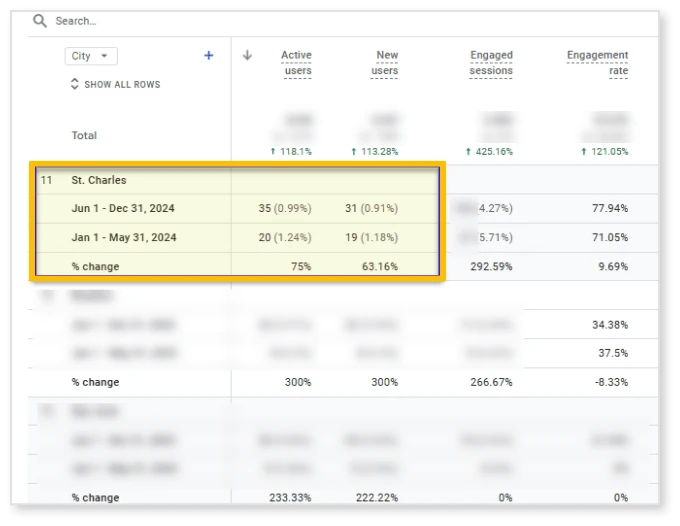The width and height of the screenshot is (680, 526).
Task: Select the Jun 1 - Dec 31, 2024 date range
Action: coord(123,208)
